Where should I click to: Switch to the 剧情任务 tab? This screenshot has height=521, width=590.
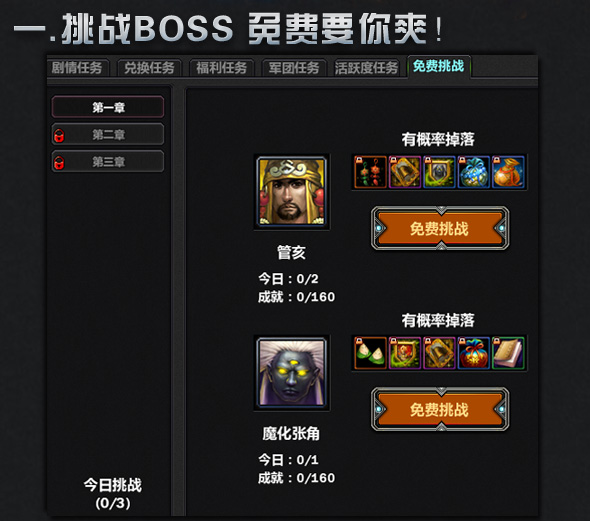coord(78,68)
